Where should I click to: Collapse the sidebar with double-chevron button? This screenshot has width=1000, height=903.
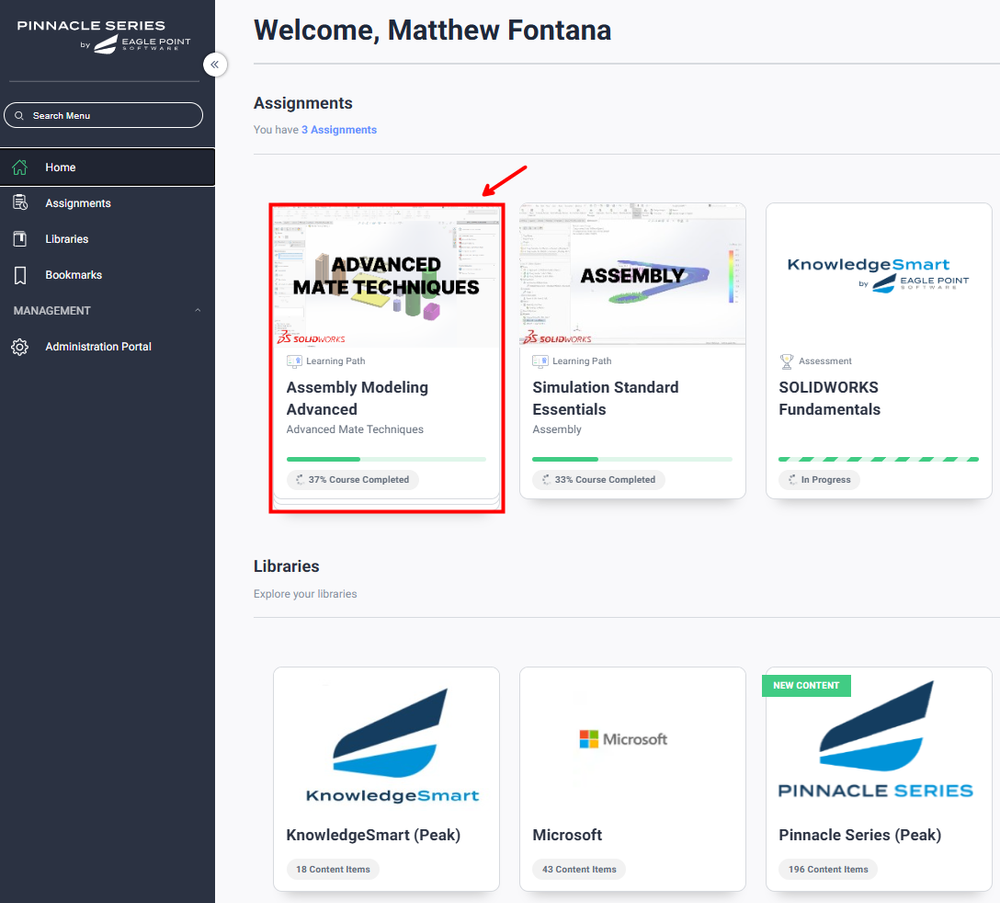tap(215, 64)
